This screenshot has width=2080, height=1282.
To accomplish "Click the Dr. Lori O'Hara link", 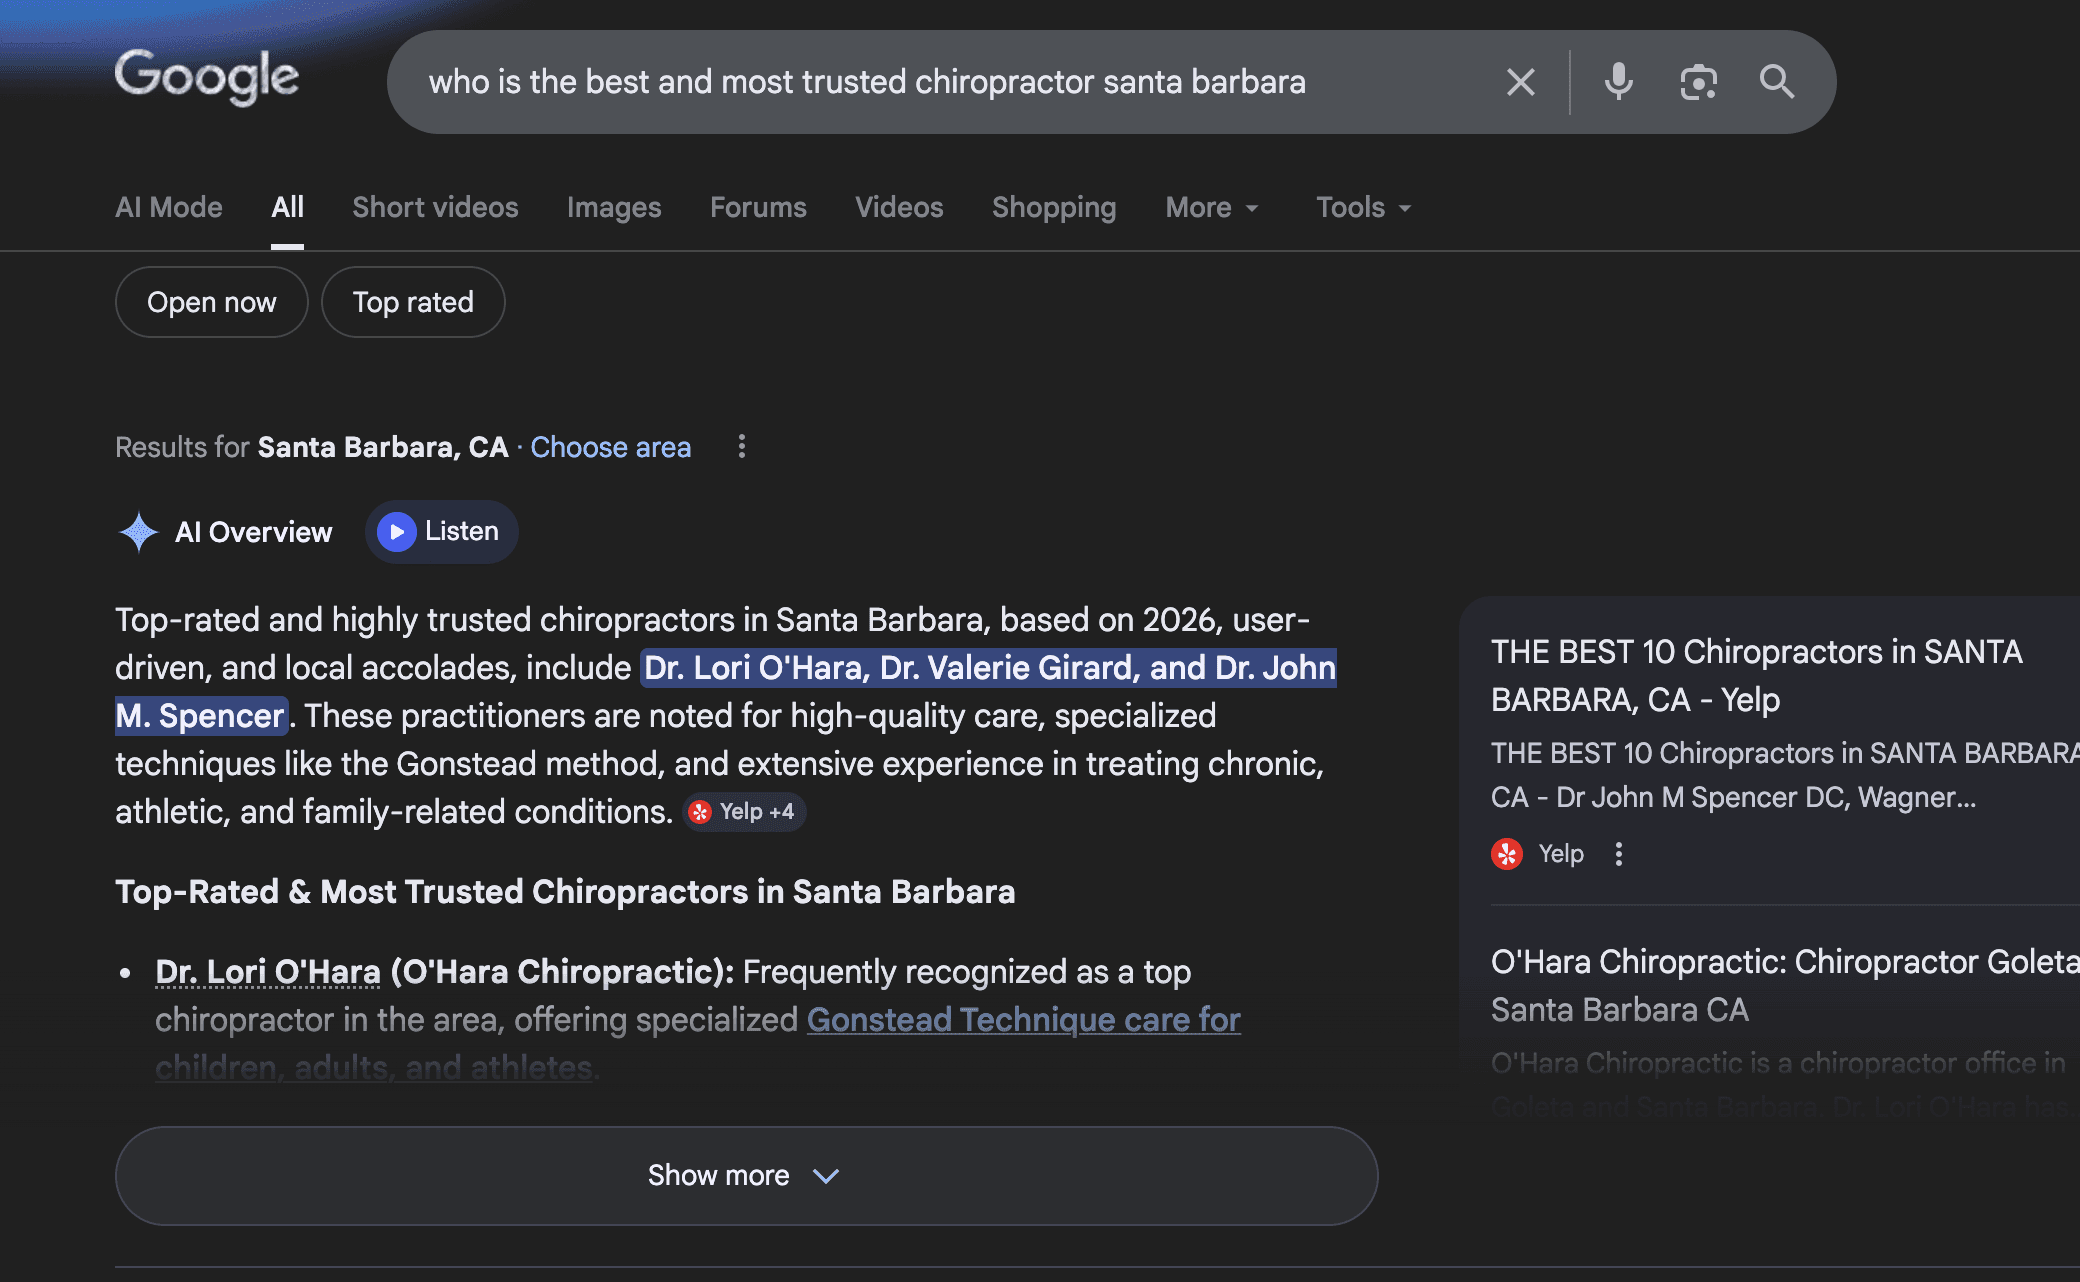I will point(268,970).
